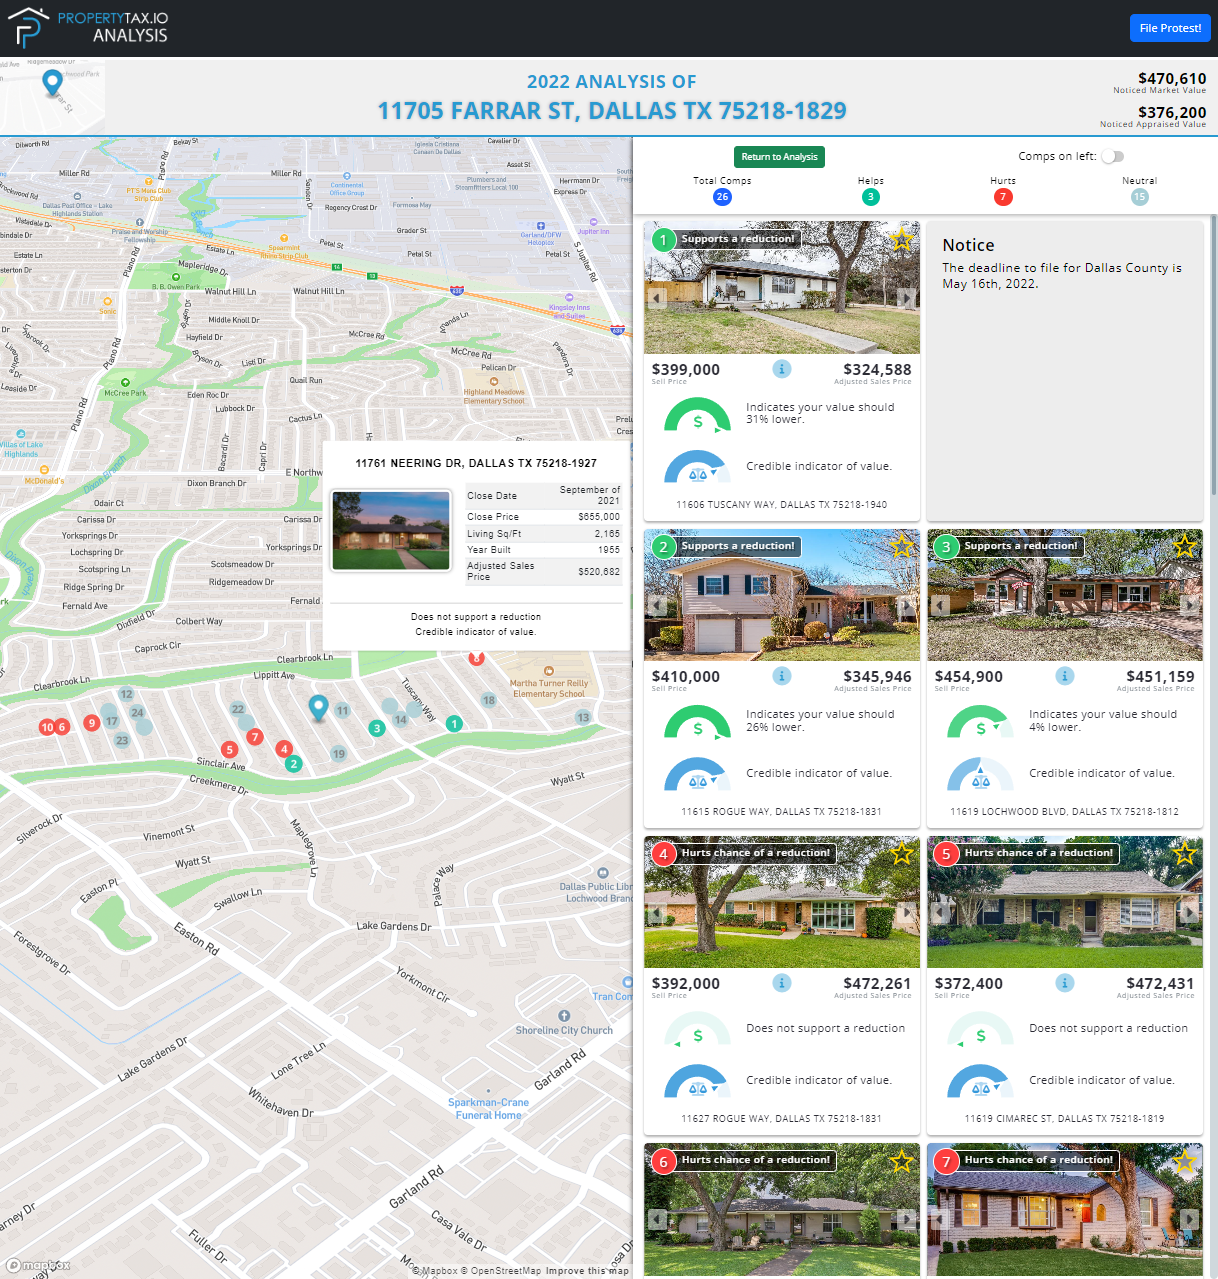Show next photo on comp 4 card
1218x1279 pixels.
point(906,912)
